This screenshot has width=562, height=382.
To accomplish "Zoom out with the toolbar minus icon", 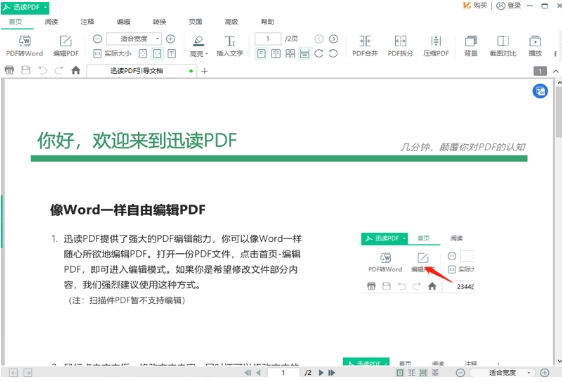I will point(97,39).
